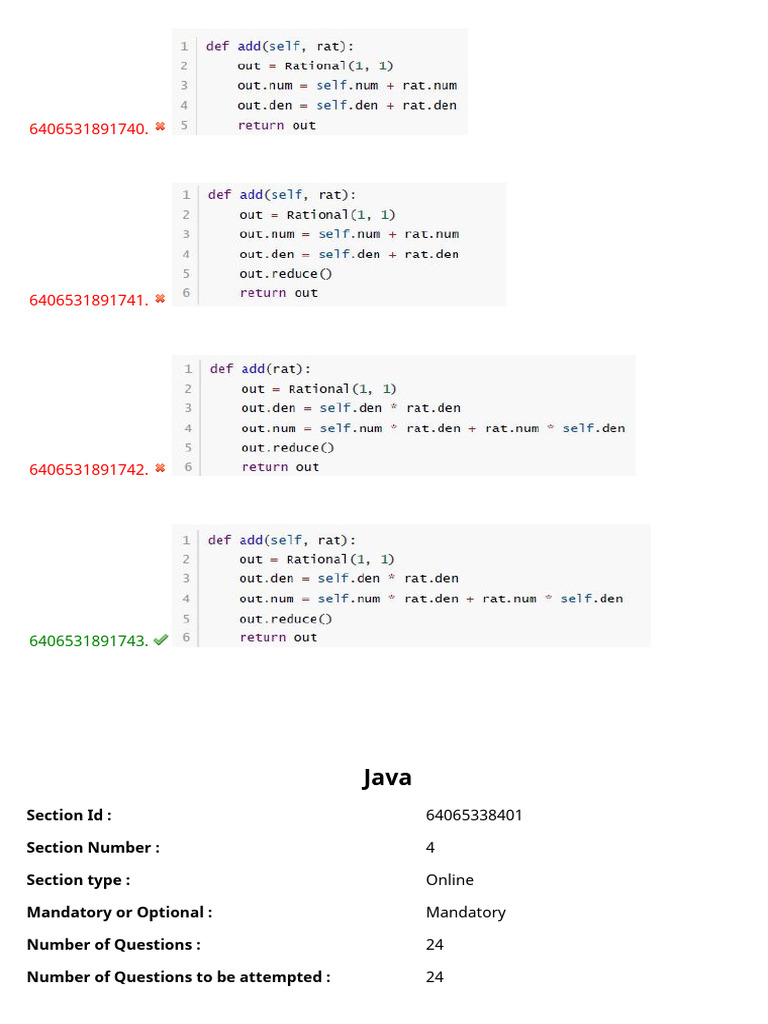
Task: Click the red cross beside option 6406531891742
Action: click(160, 468)
